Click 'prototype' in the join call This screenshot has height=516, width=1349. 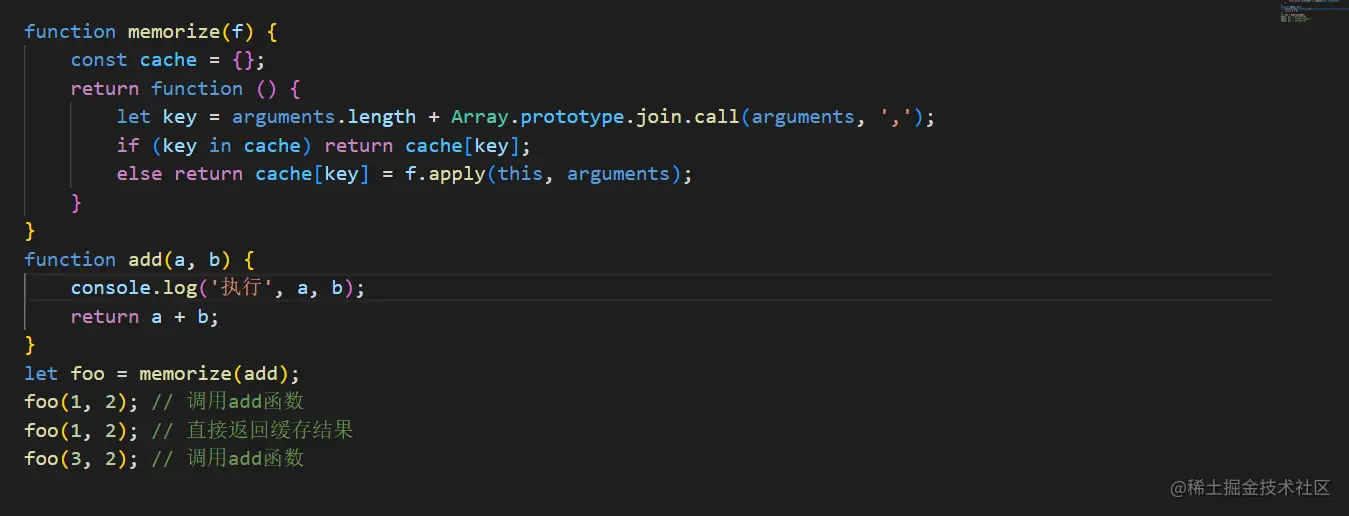(x=572, y=117)
